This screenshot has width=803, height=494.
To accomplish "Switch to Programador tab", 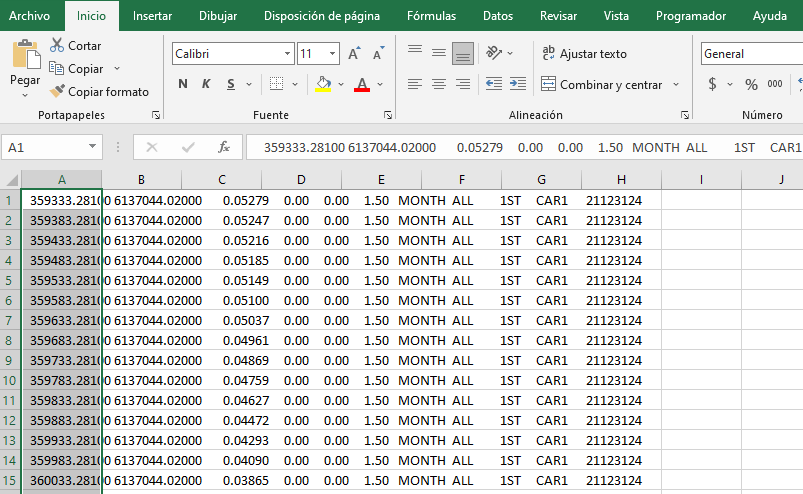I will 691,16.
